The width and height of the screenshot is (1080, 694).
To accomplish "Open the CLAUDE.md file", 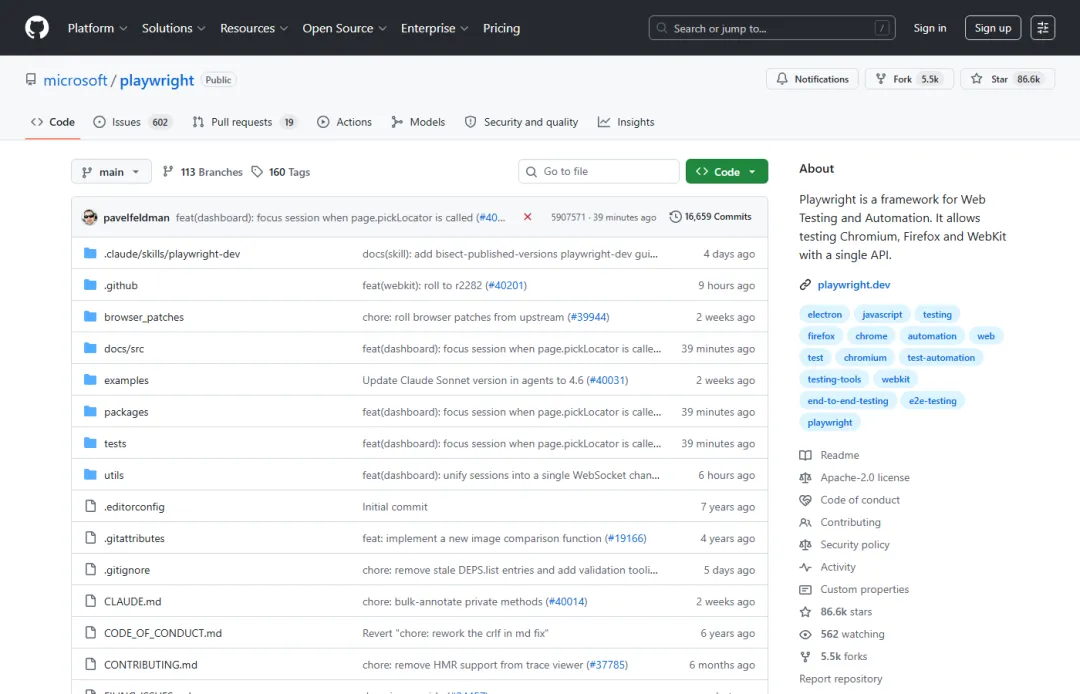I will pyautogui.click(x=132, y=602).
